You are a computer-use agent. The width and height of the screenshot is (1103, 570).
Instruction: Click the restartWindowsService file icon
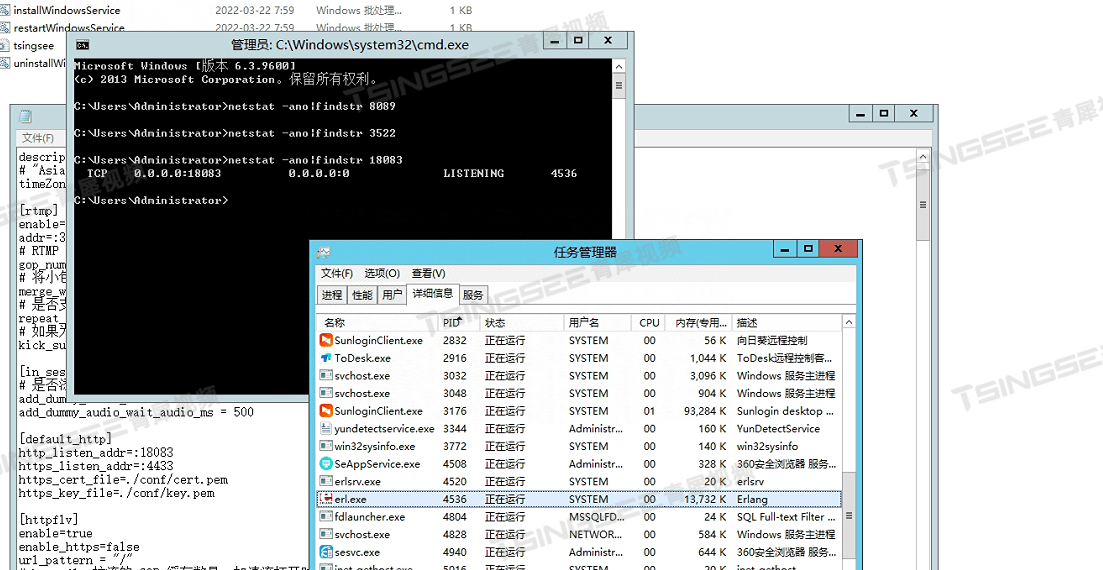click(x=6, y=28)
